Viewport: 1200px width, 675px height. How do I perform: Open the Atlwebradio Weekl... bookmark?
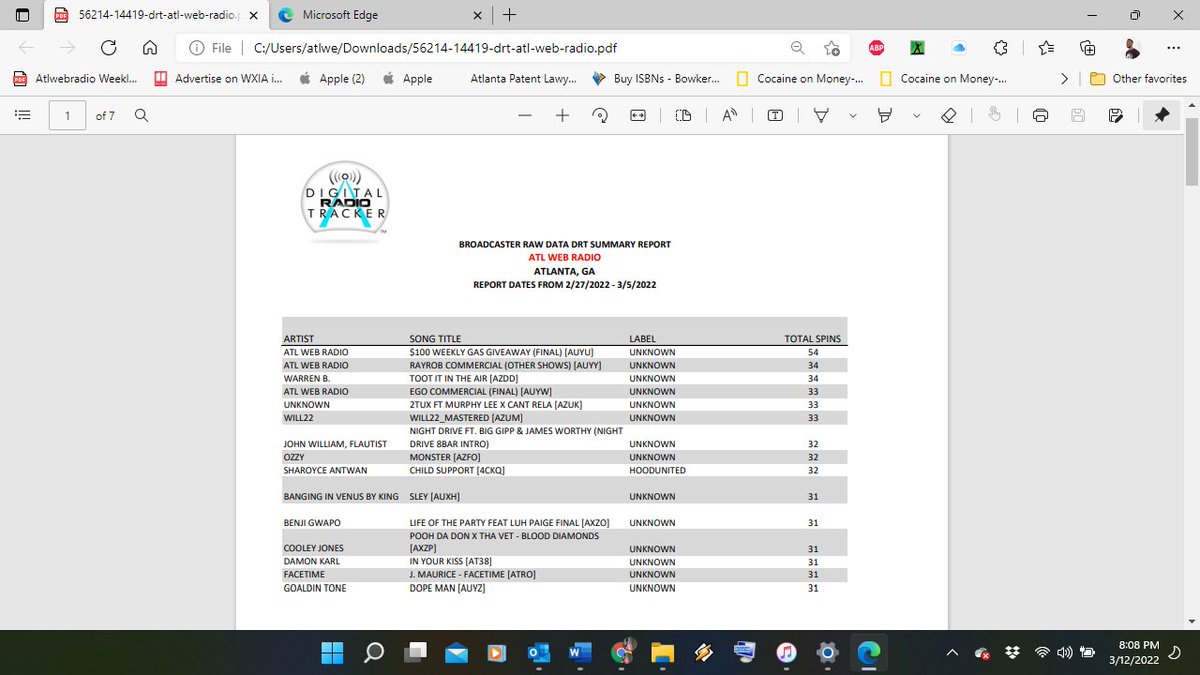coord(75,78)
